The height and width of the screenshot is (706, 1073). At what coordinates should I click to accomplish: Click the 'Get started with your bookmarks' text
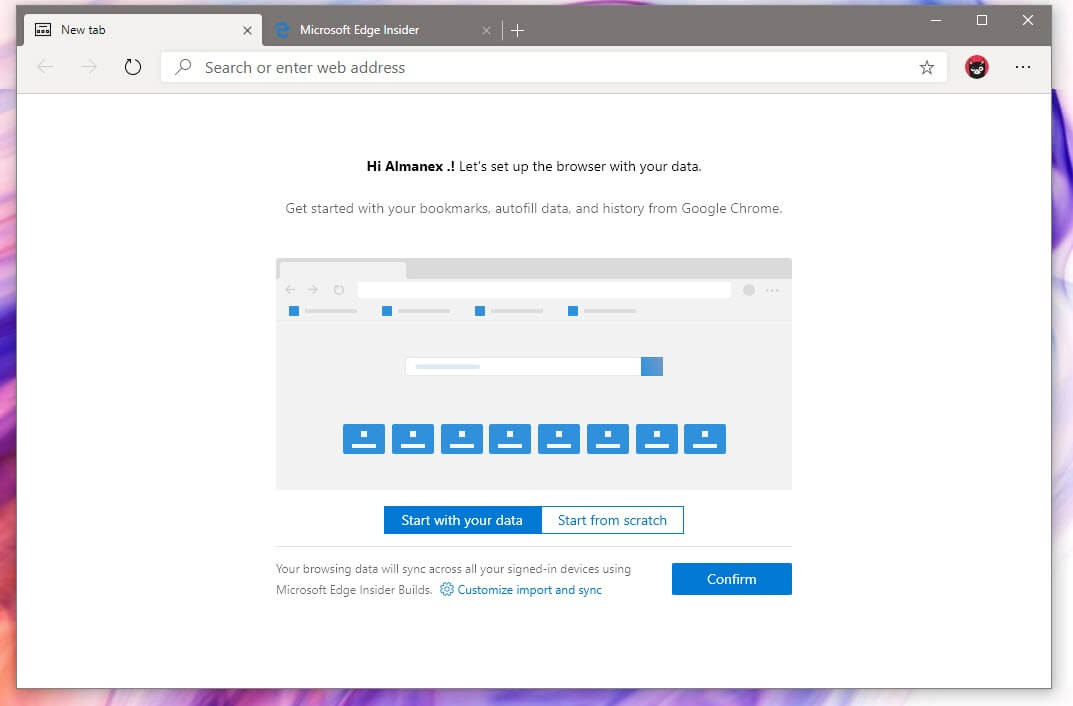click(x=533, y=208)
